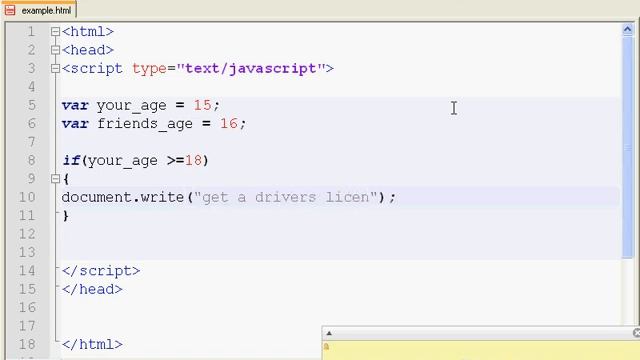Click the number 18 in the if condition
This screenshot has height=360, width=640.
(x=193, y=160)
